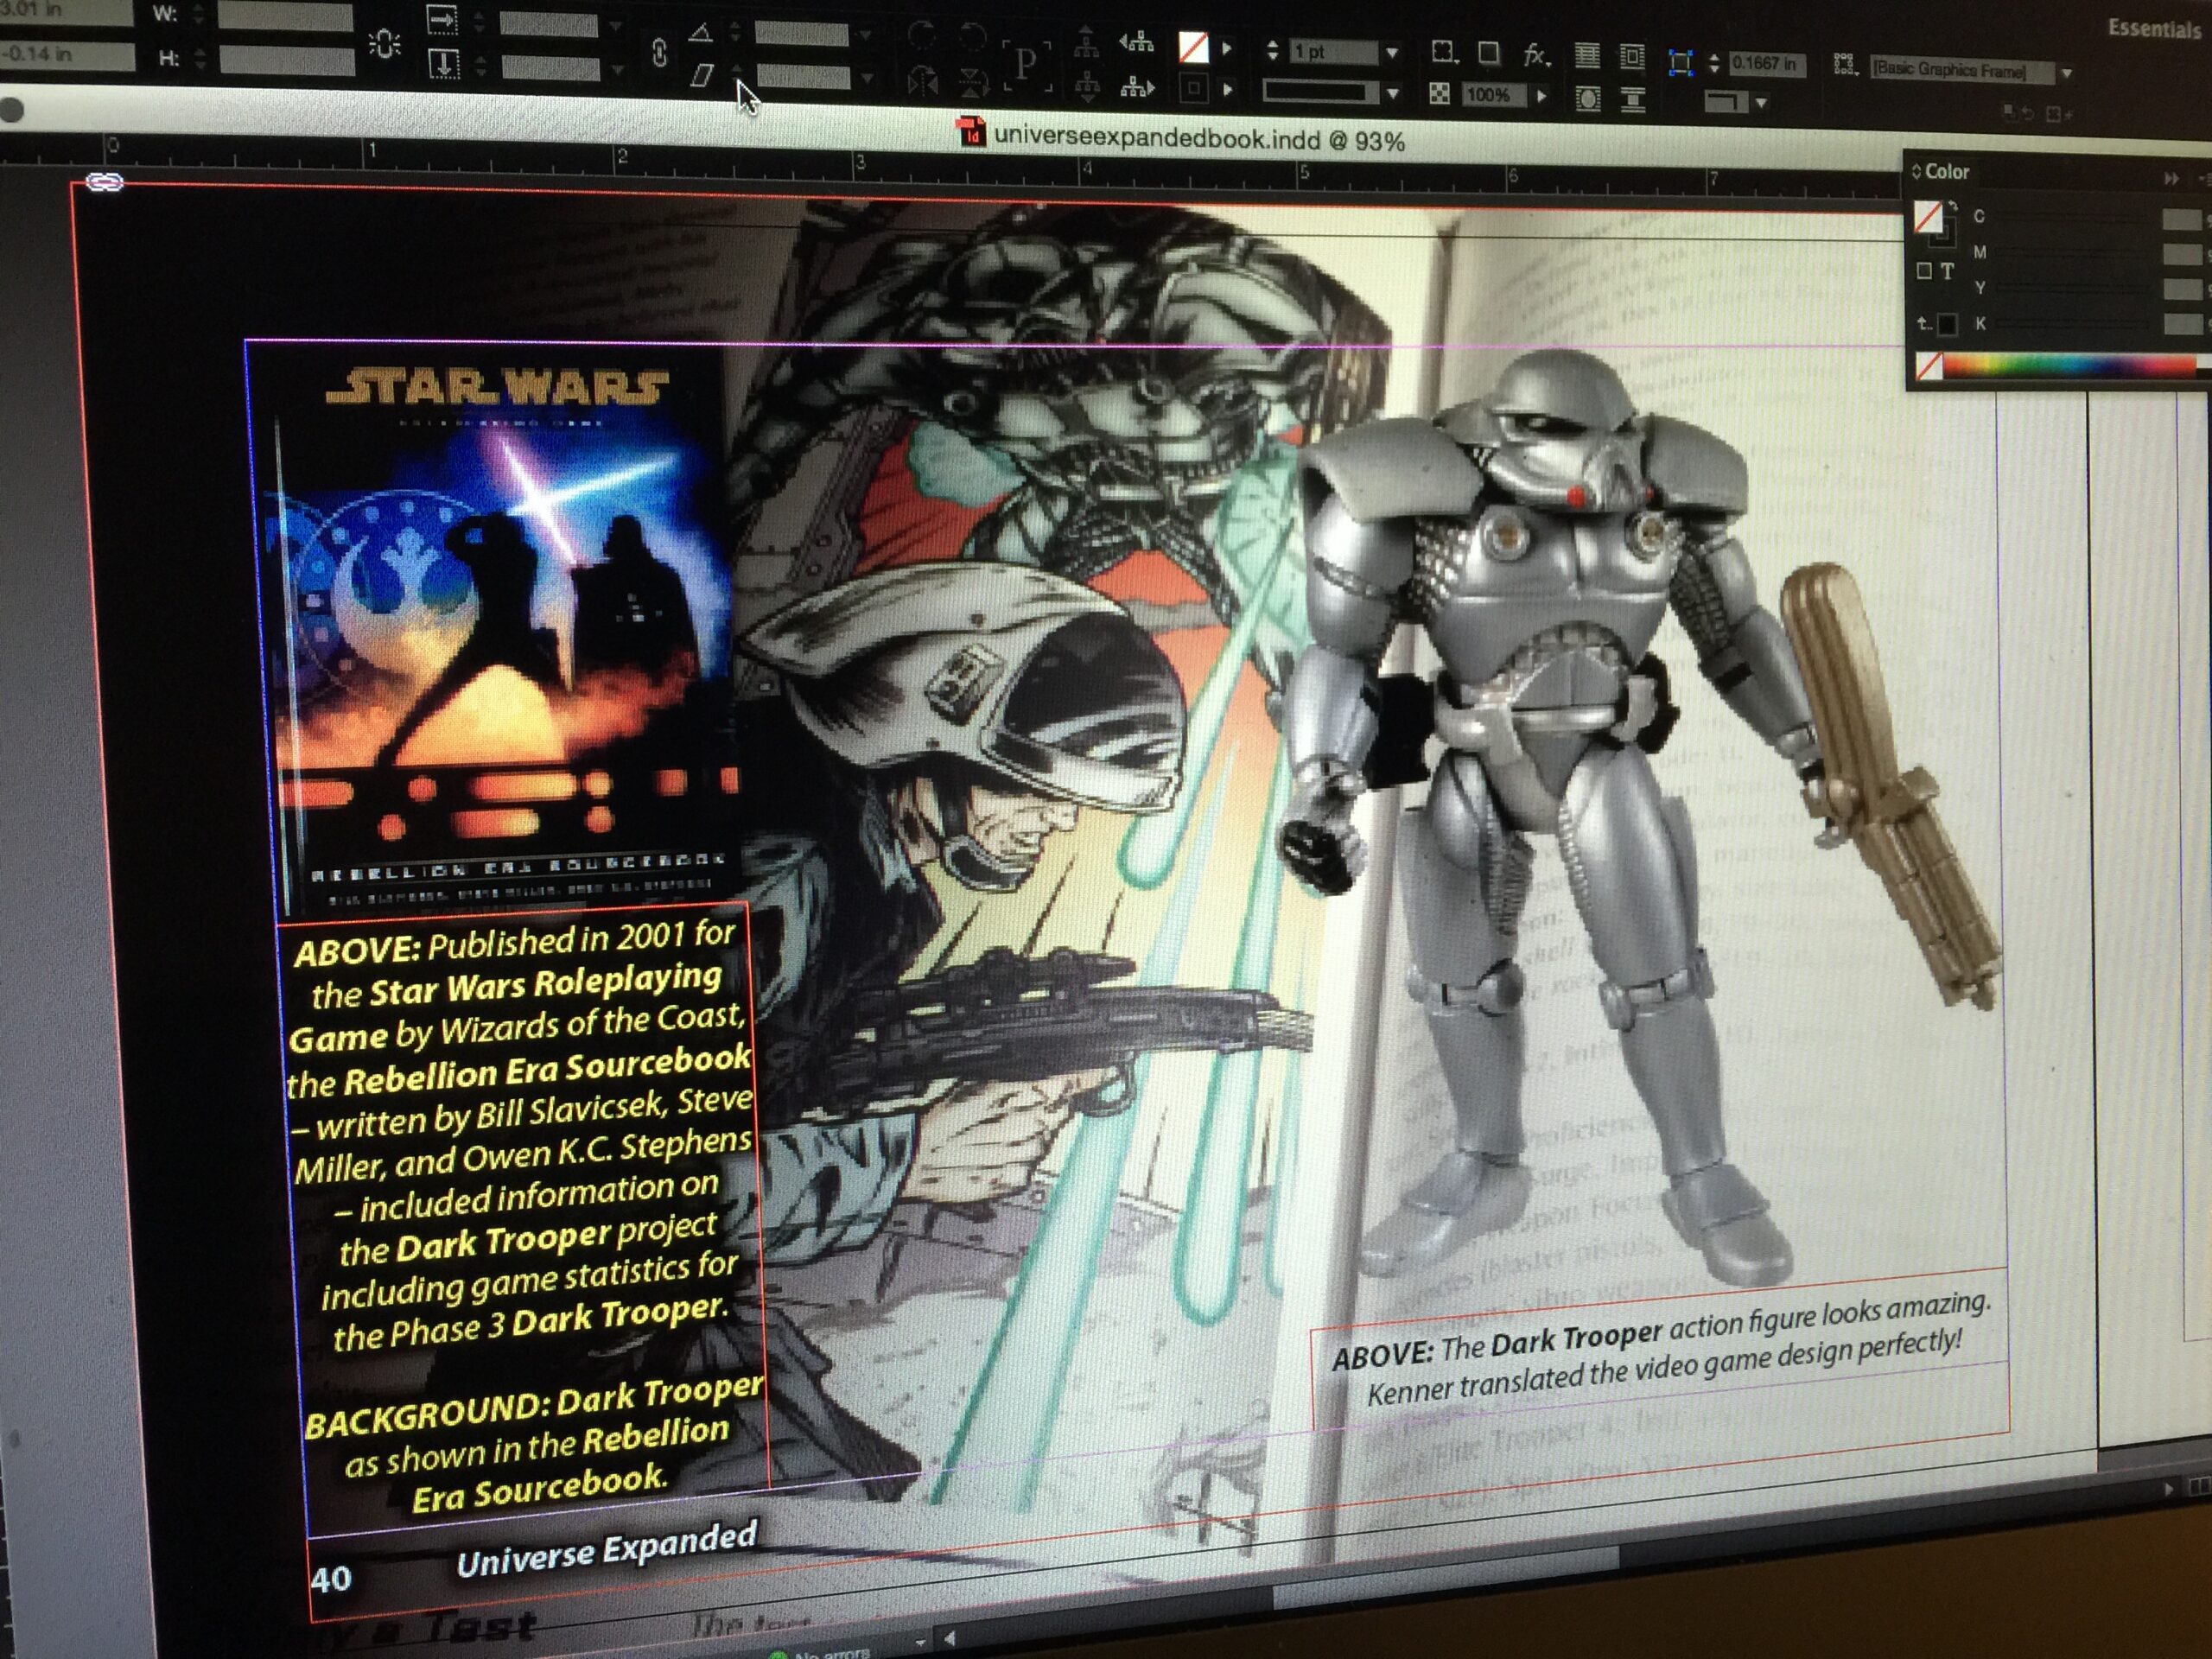Click the fit content to frame icon
The image size is (2212, 1659).
click(x=1681, y=63)
